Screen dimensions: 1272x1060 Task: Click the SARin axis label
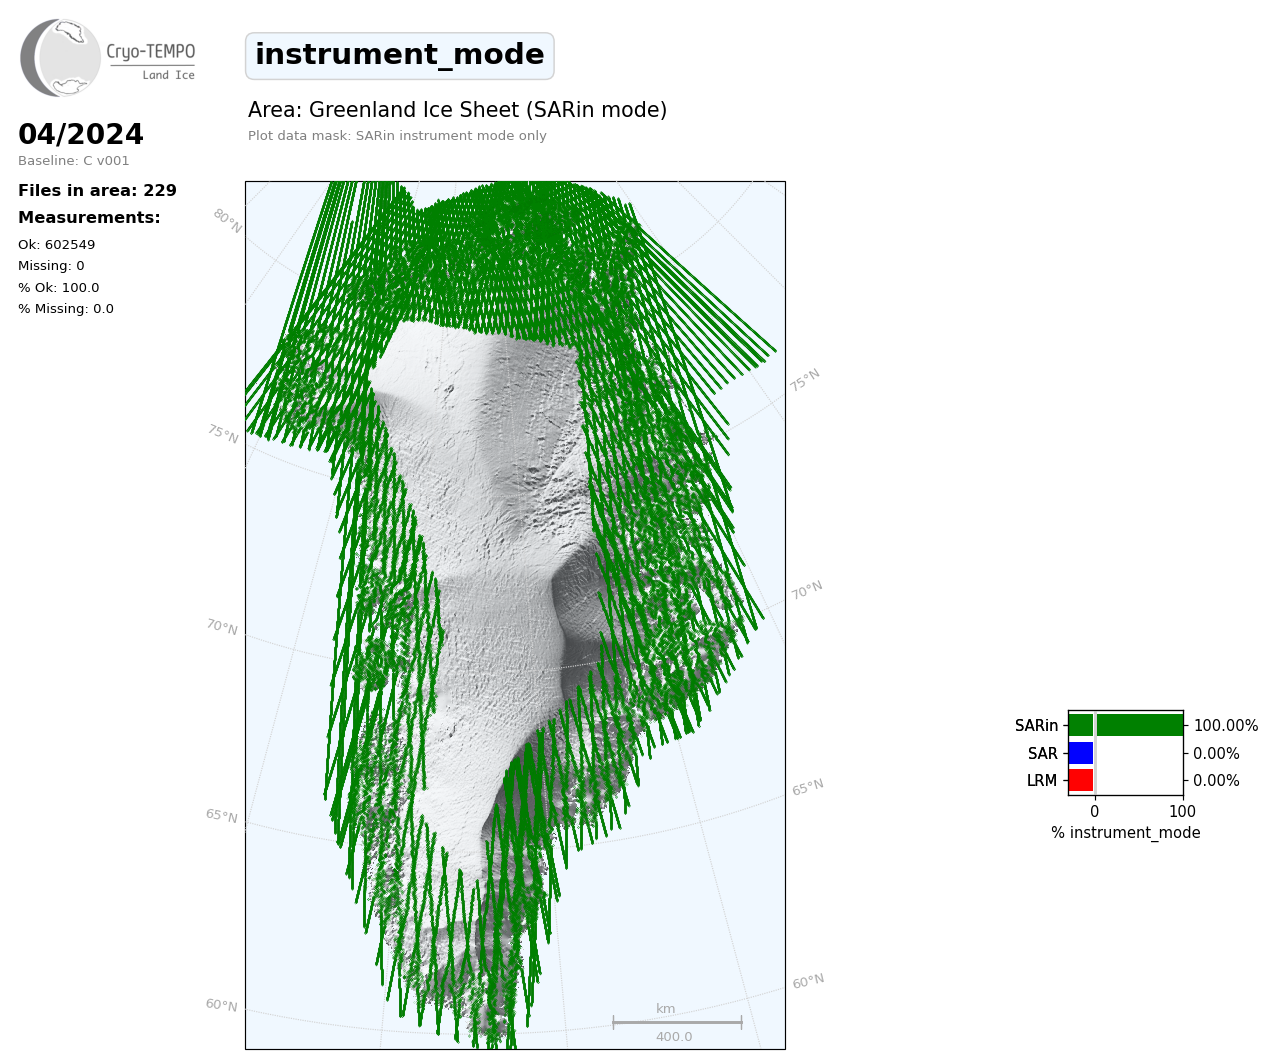pos(1036,726)
